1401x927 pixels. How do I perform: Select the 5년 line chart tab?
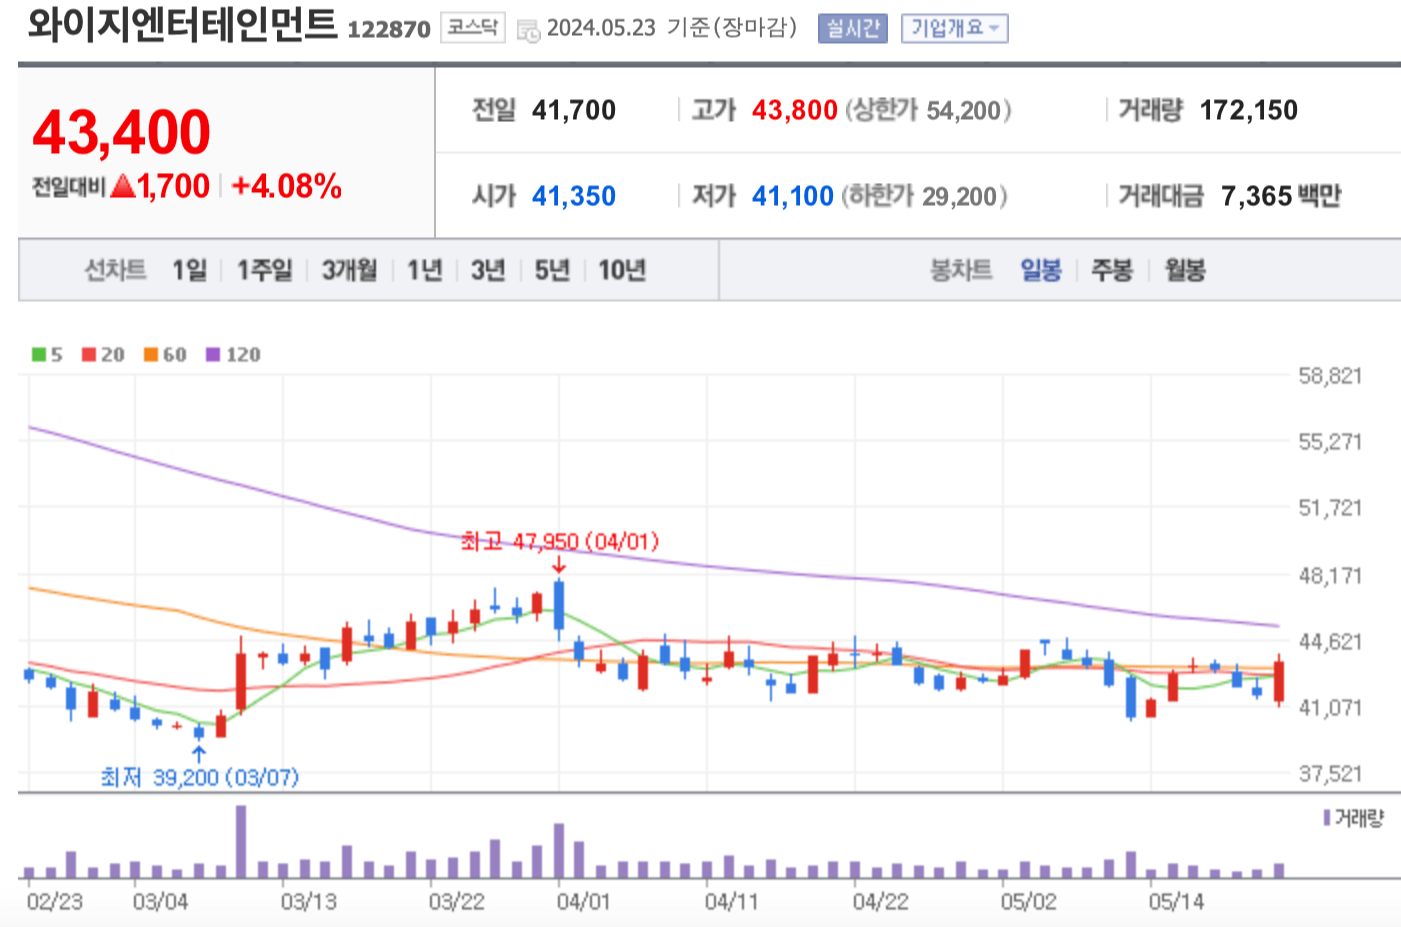coord(551,270)
